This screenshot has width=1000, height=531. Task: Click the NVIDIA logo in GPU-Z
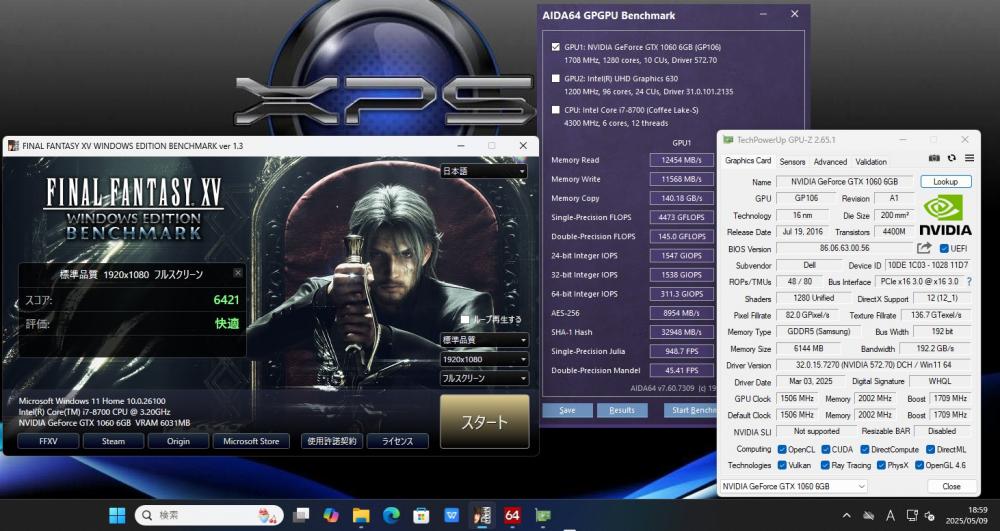[945, 215]
